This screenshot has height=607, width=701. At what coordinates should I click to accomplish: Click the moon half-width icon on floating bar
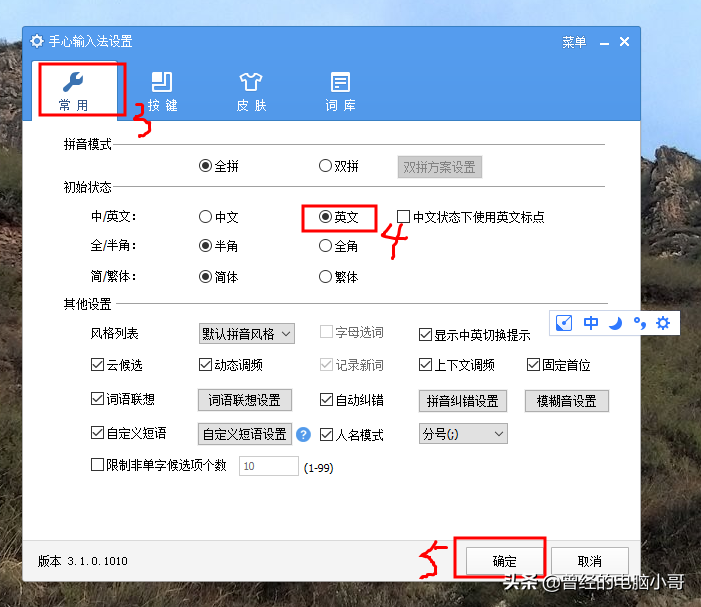pyautogui.click(x=616, y=323)
